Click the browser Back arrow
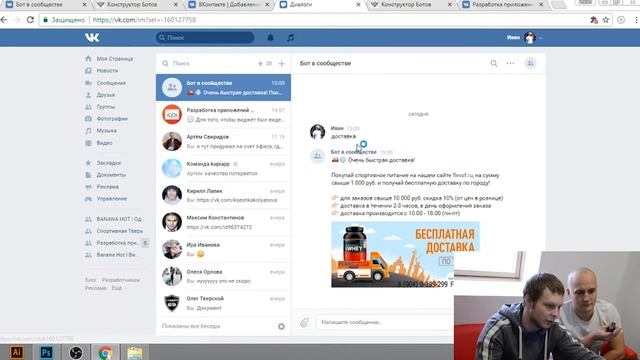Image resolution: width=640 pixels, height=360 pixels. (4, 20)
